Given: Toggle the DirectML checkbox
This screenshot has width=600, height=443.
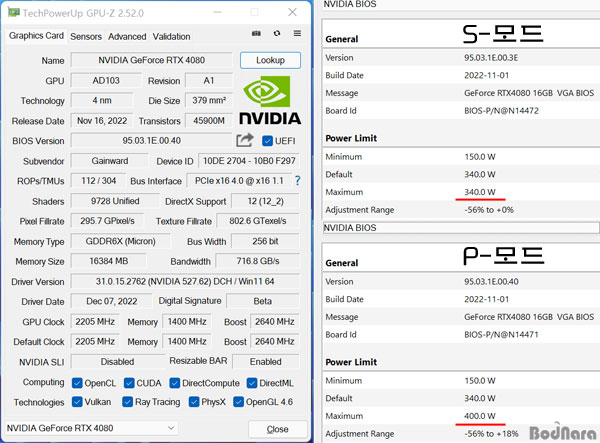Looking at the screenshot, I should tap(252, 383).
